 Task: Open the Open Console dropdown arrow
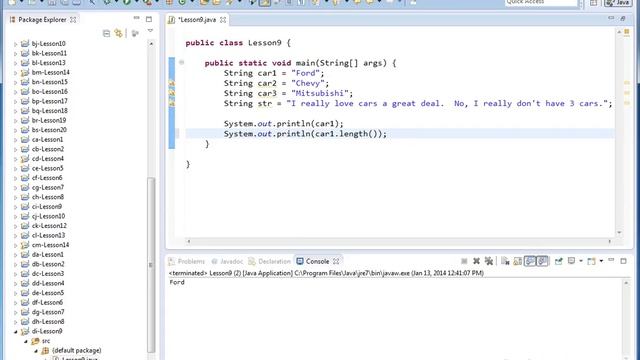tap(601, 261)
